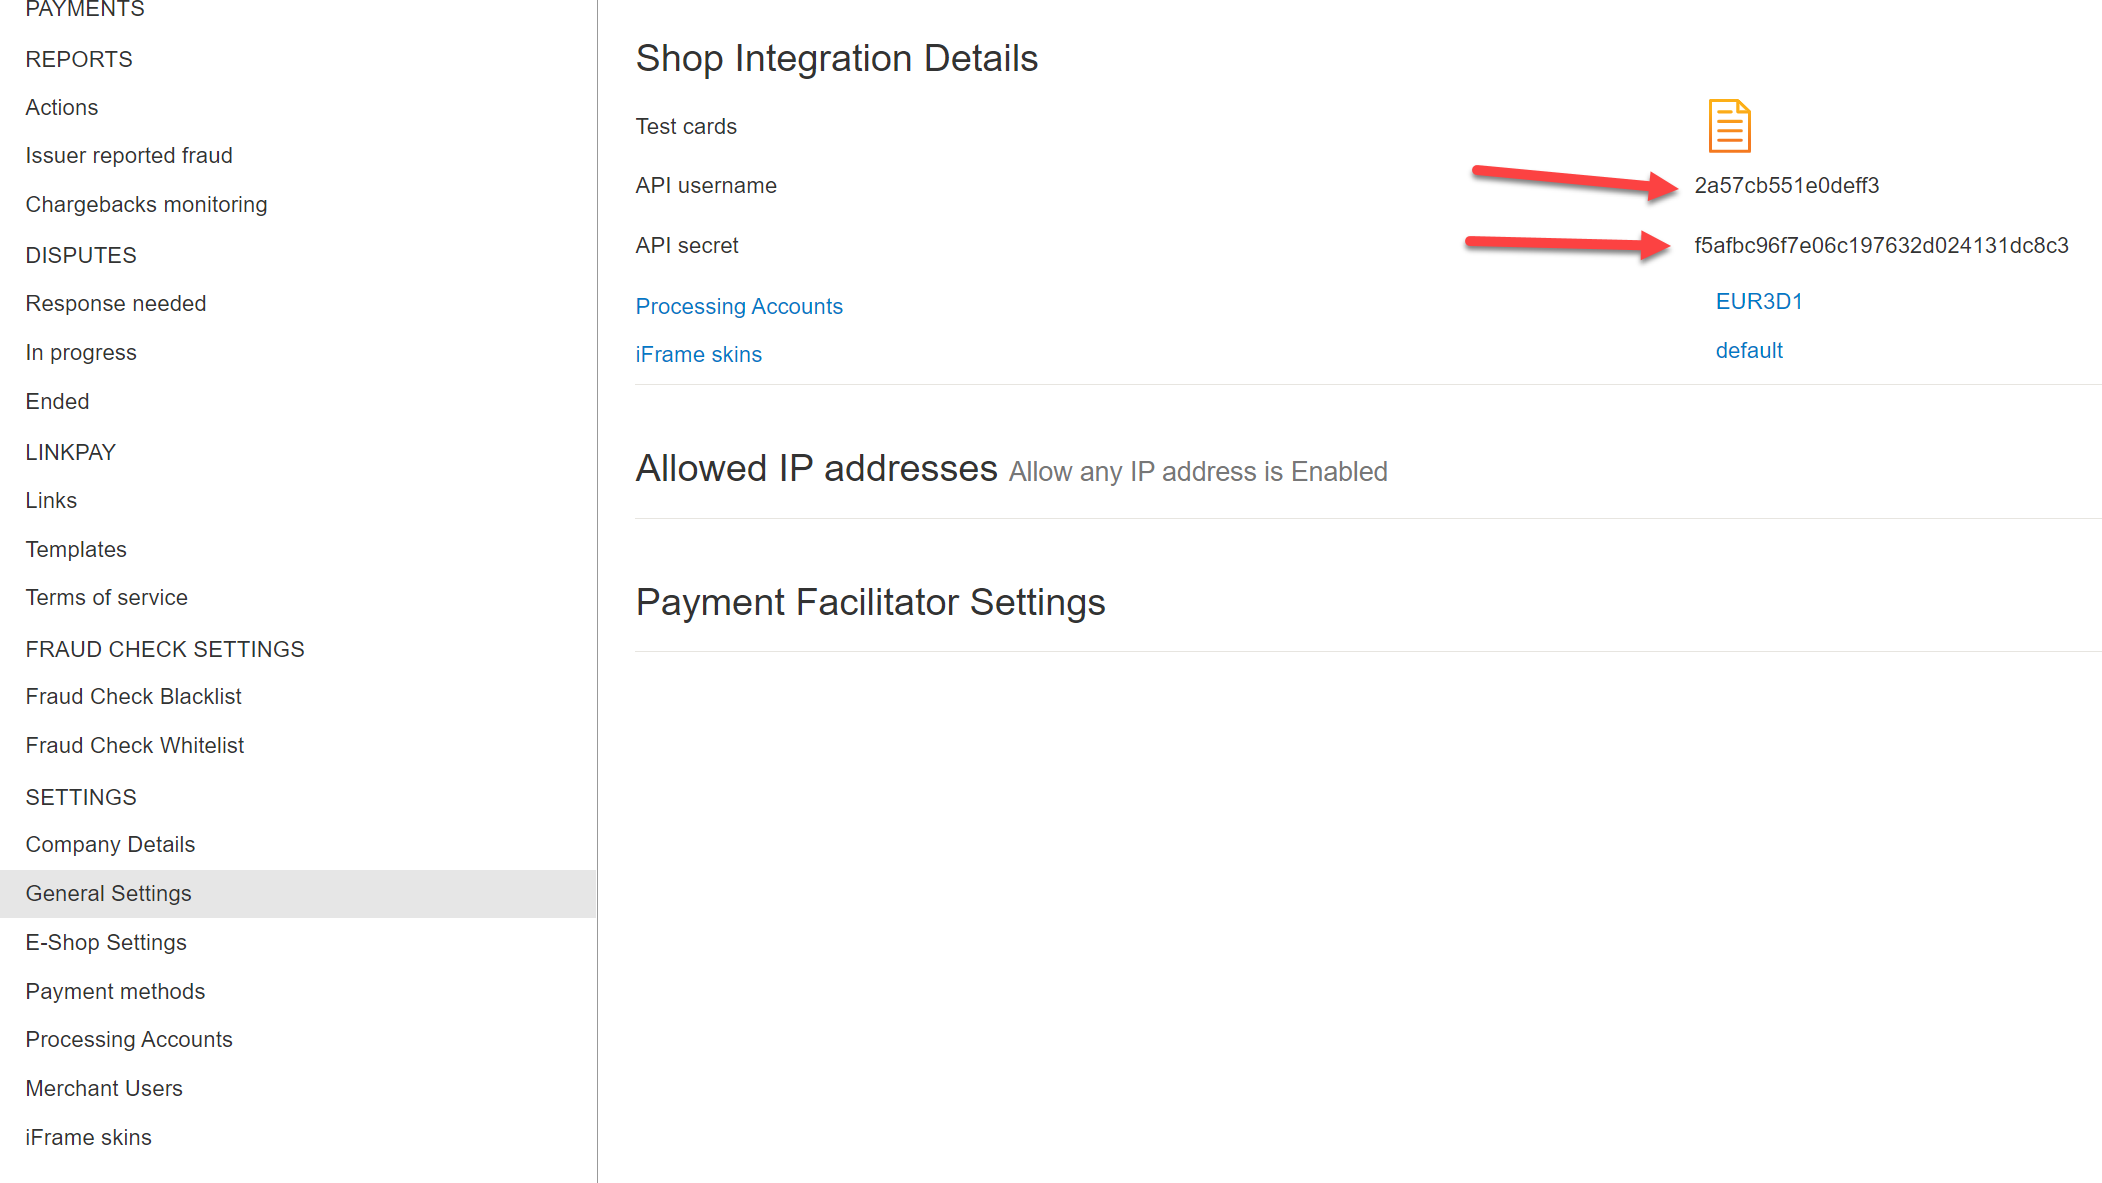Open E-Shop Settings menu item
The height and width of the screenshot is (1183, 2102).
point(106,942)
